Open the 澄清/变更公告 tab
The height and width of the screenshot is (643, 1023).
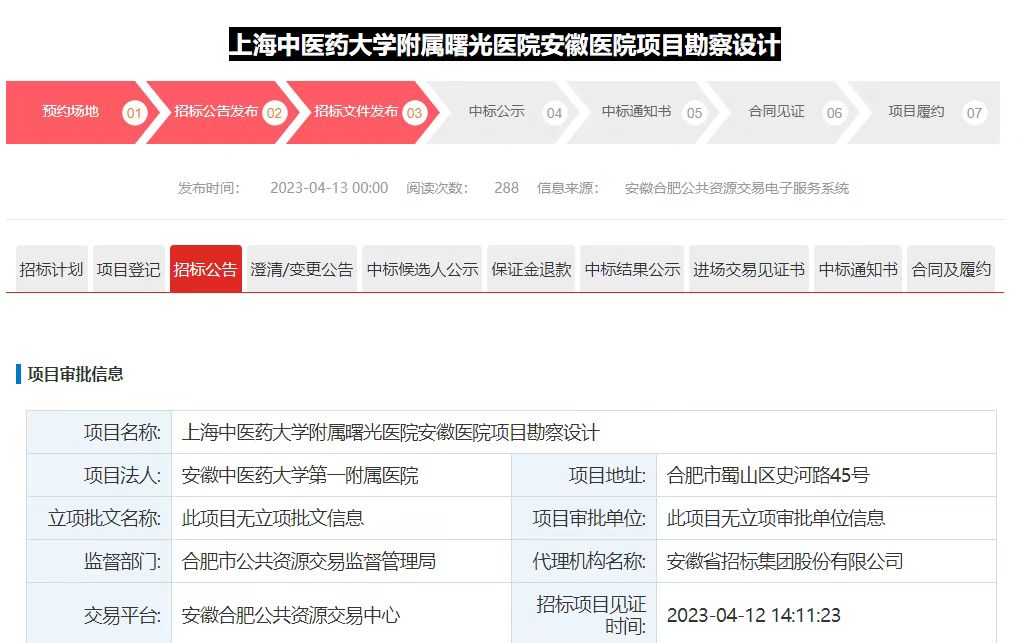point(301,269)
